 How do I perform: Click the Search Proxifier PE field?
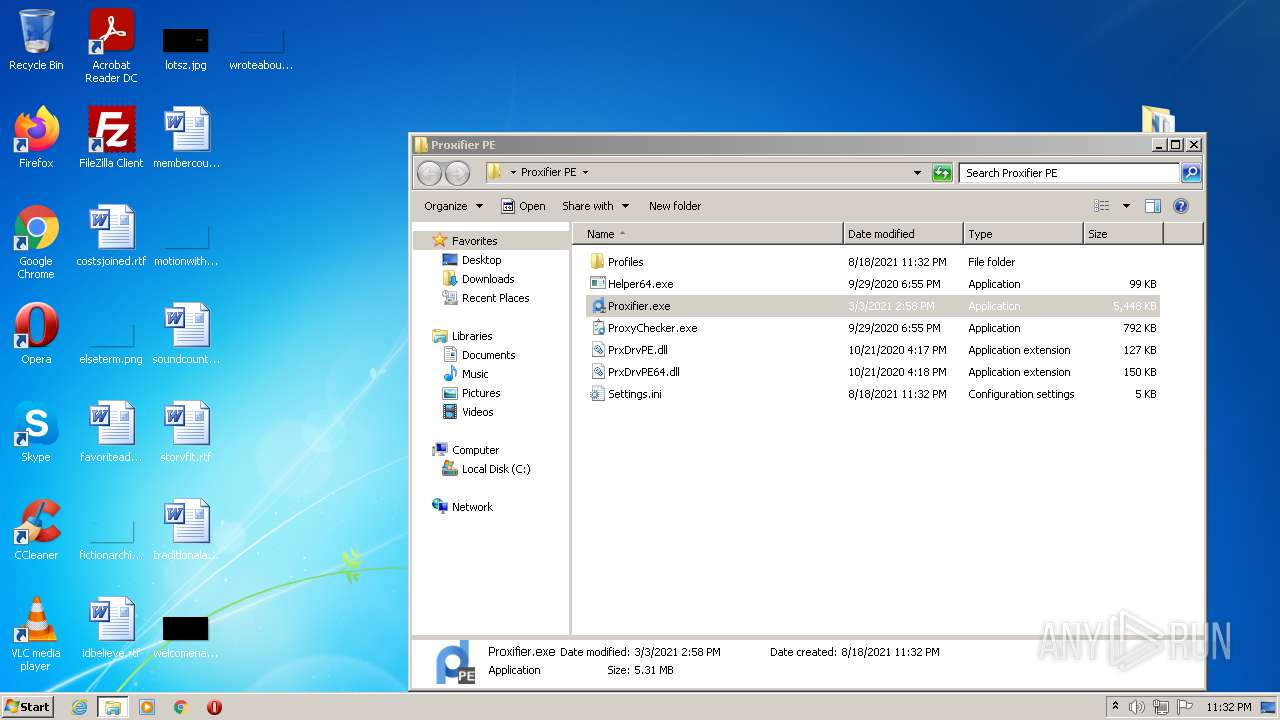tap(1069, 173)
